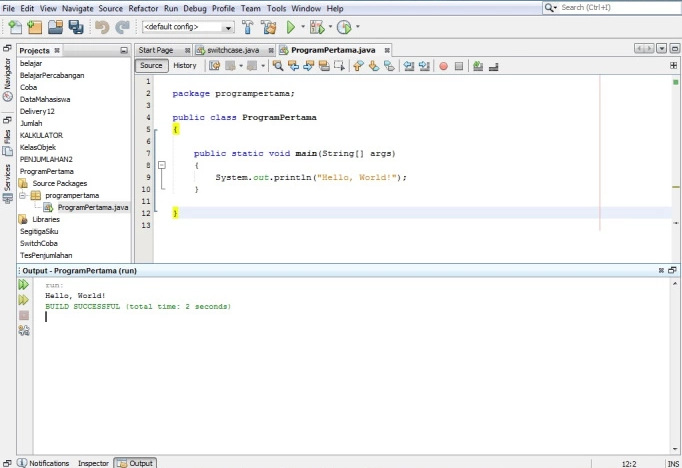Click the Undo arrow icon
Viewport: 682px width, 468px height.
[102, 27]
